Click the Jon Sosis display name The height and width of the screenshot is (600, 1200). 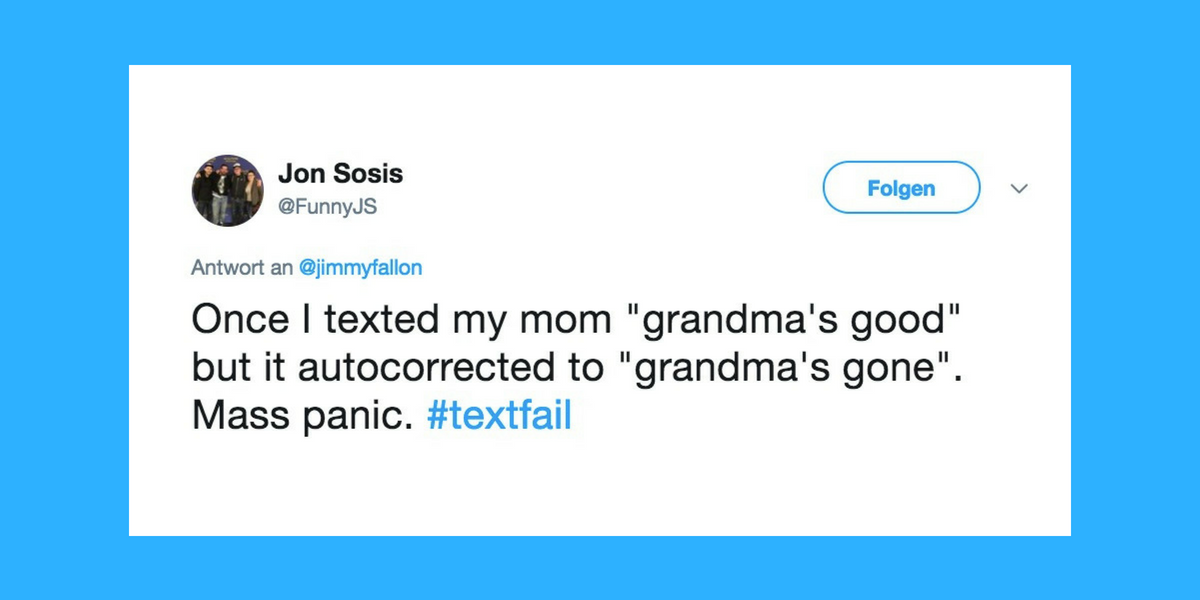point(340,173)
